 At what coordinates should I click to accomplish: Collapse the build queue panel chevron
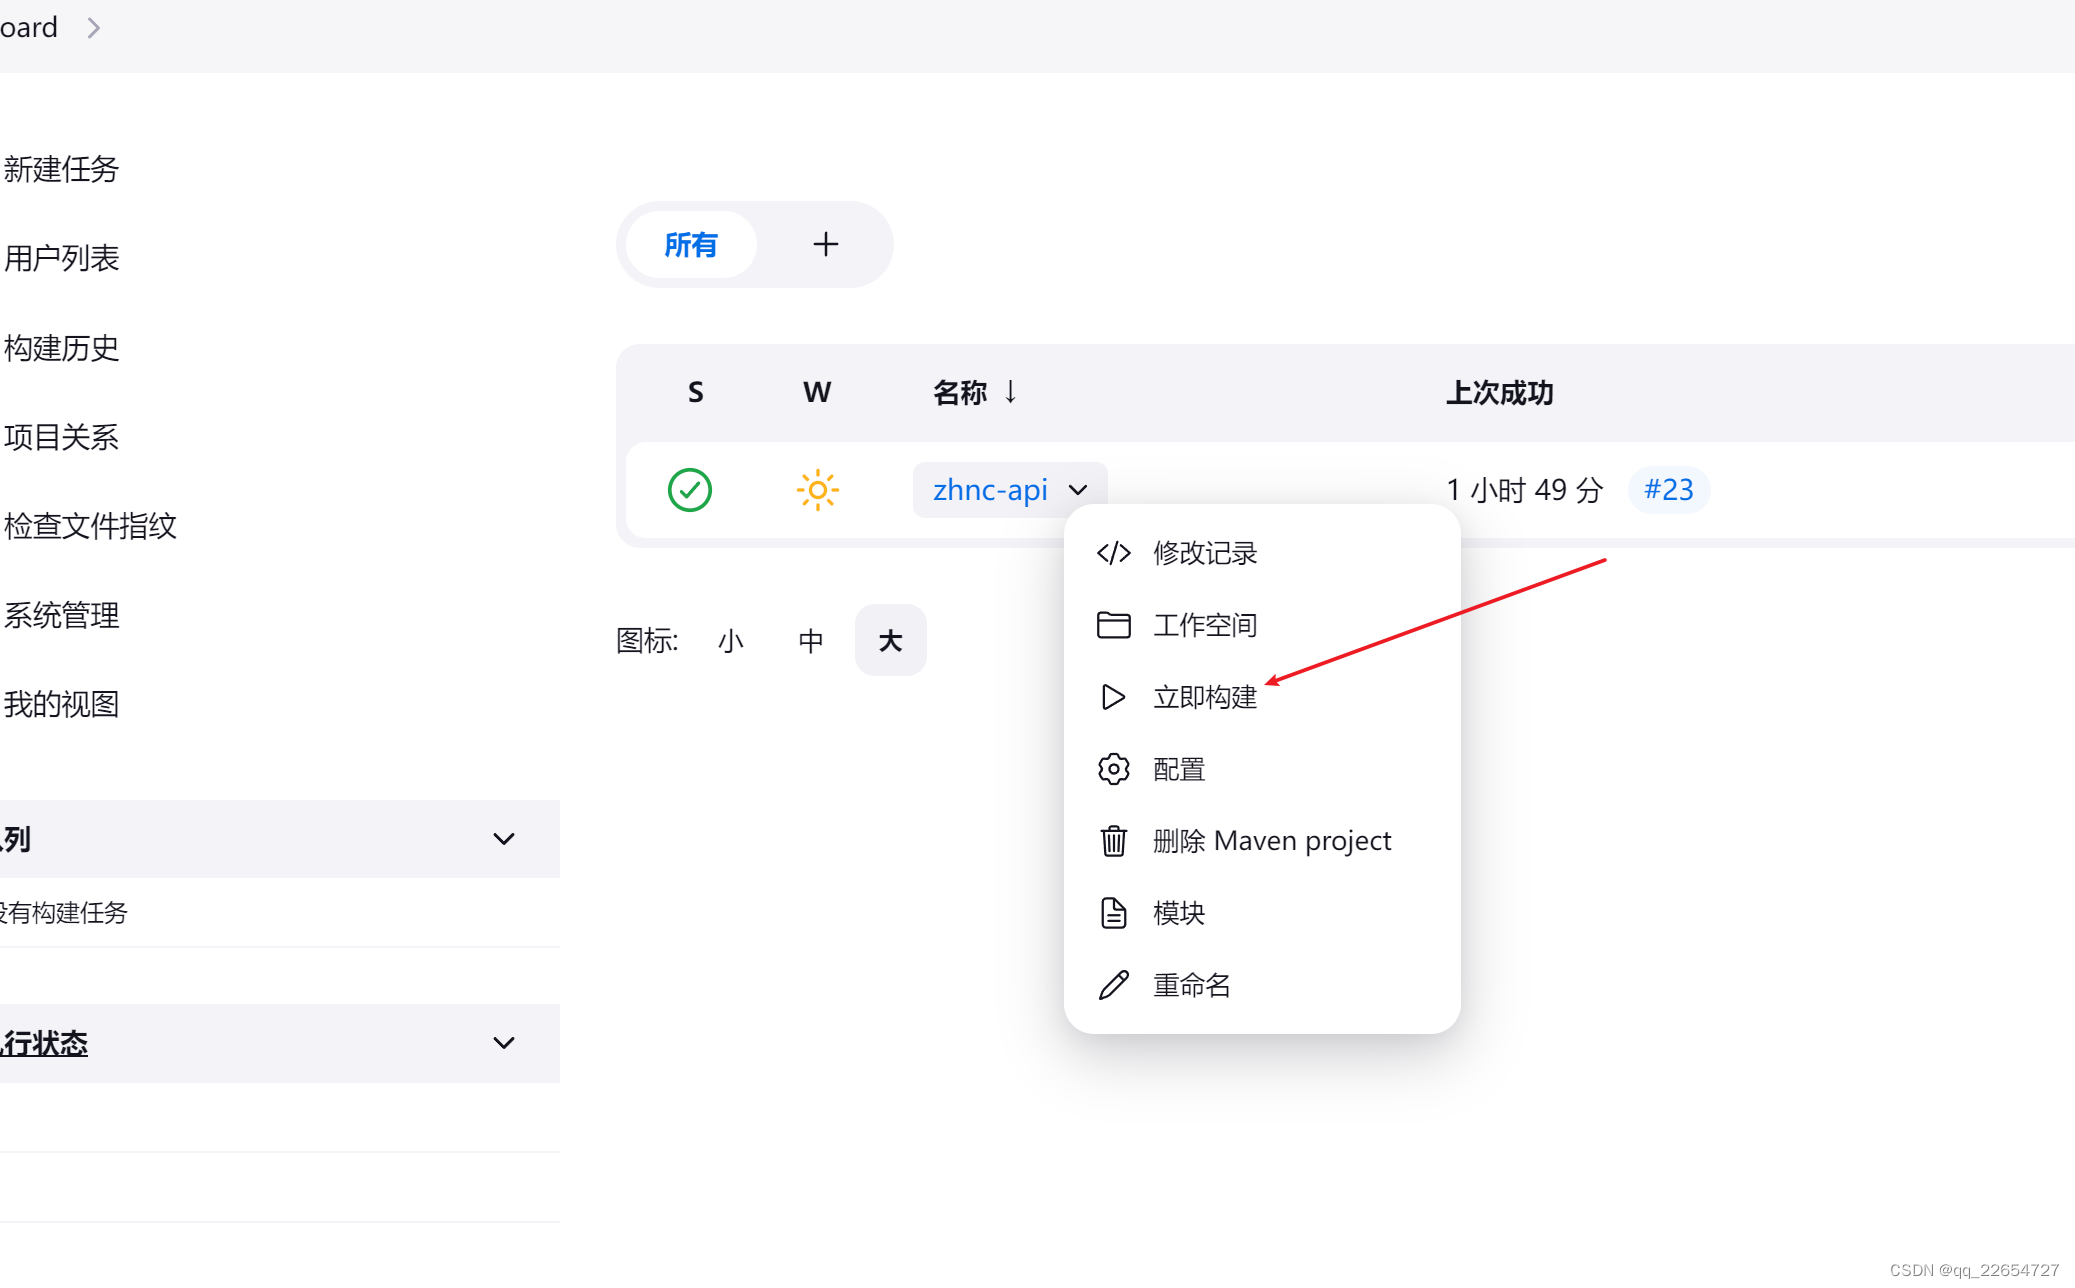[x=504, y=839]
